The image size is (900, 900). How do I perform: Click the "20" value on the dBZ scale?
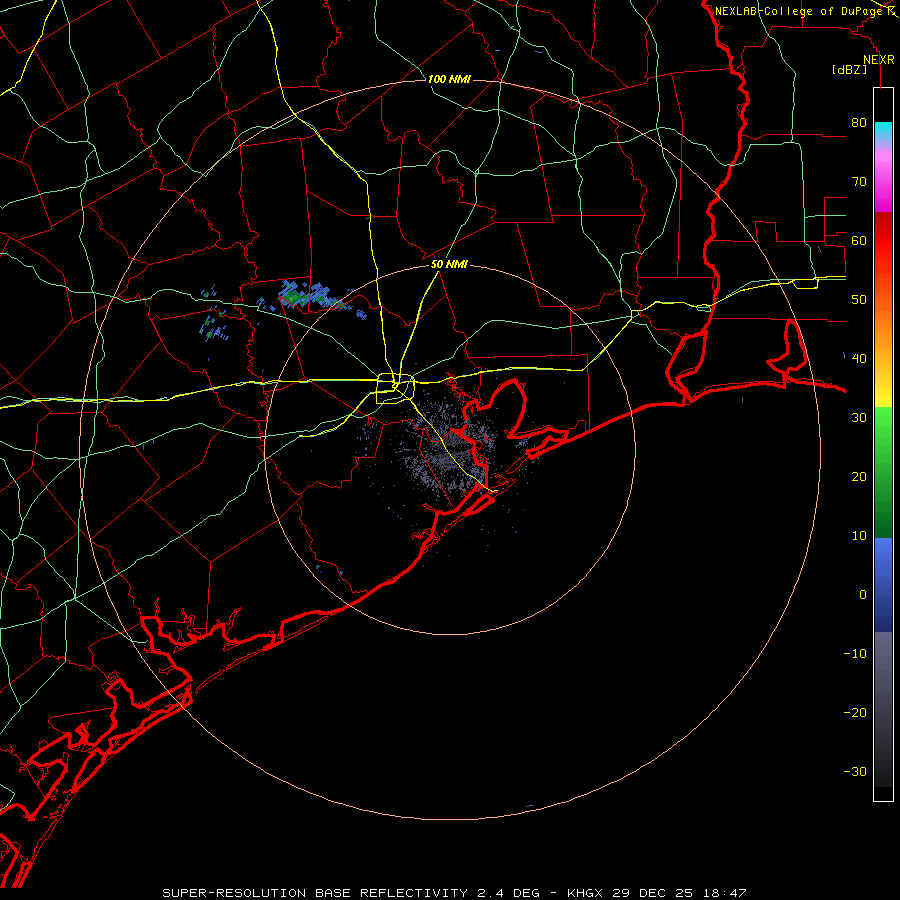click(x=859, y=476)
